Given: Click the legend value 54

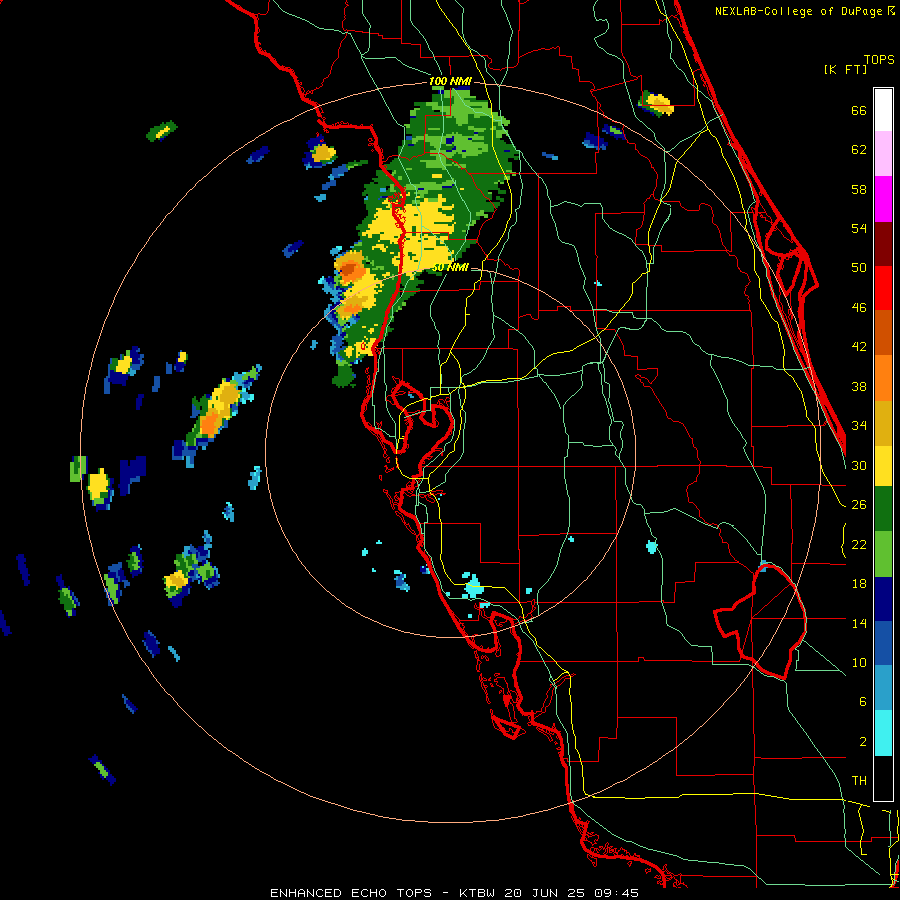Looking at the screenshot, I should (x=859, y=228).
